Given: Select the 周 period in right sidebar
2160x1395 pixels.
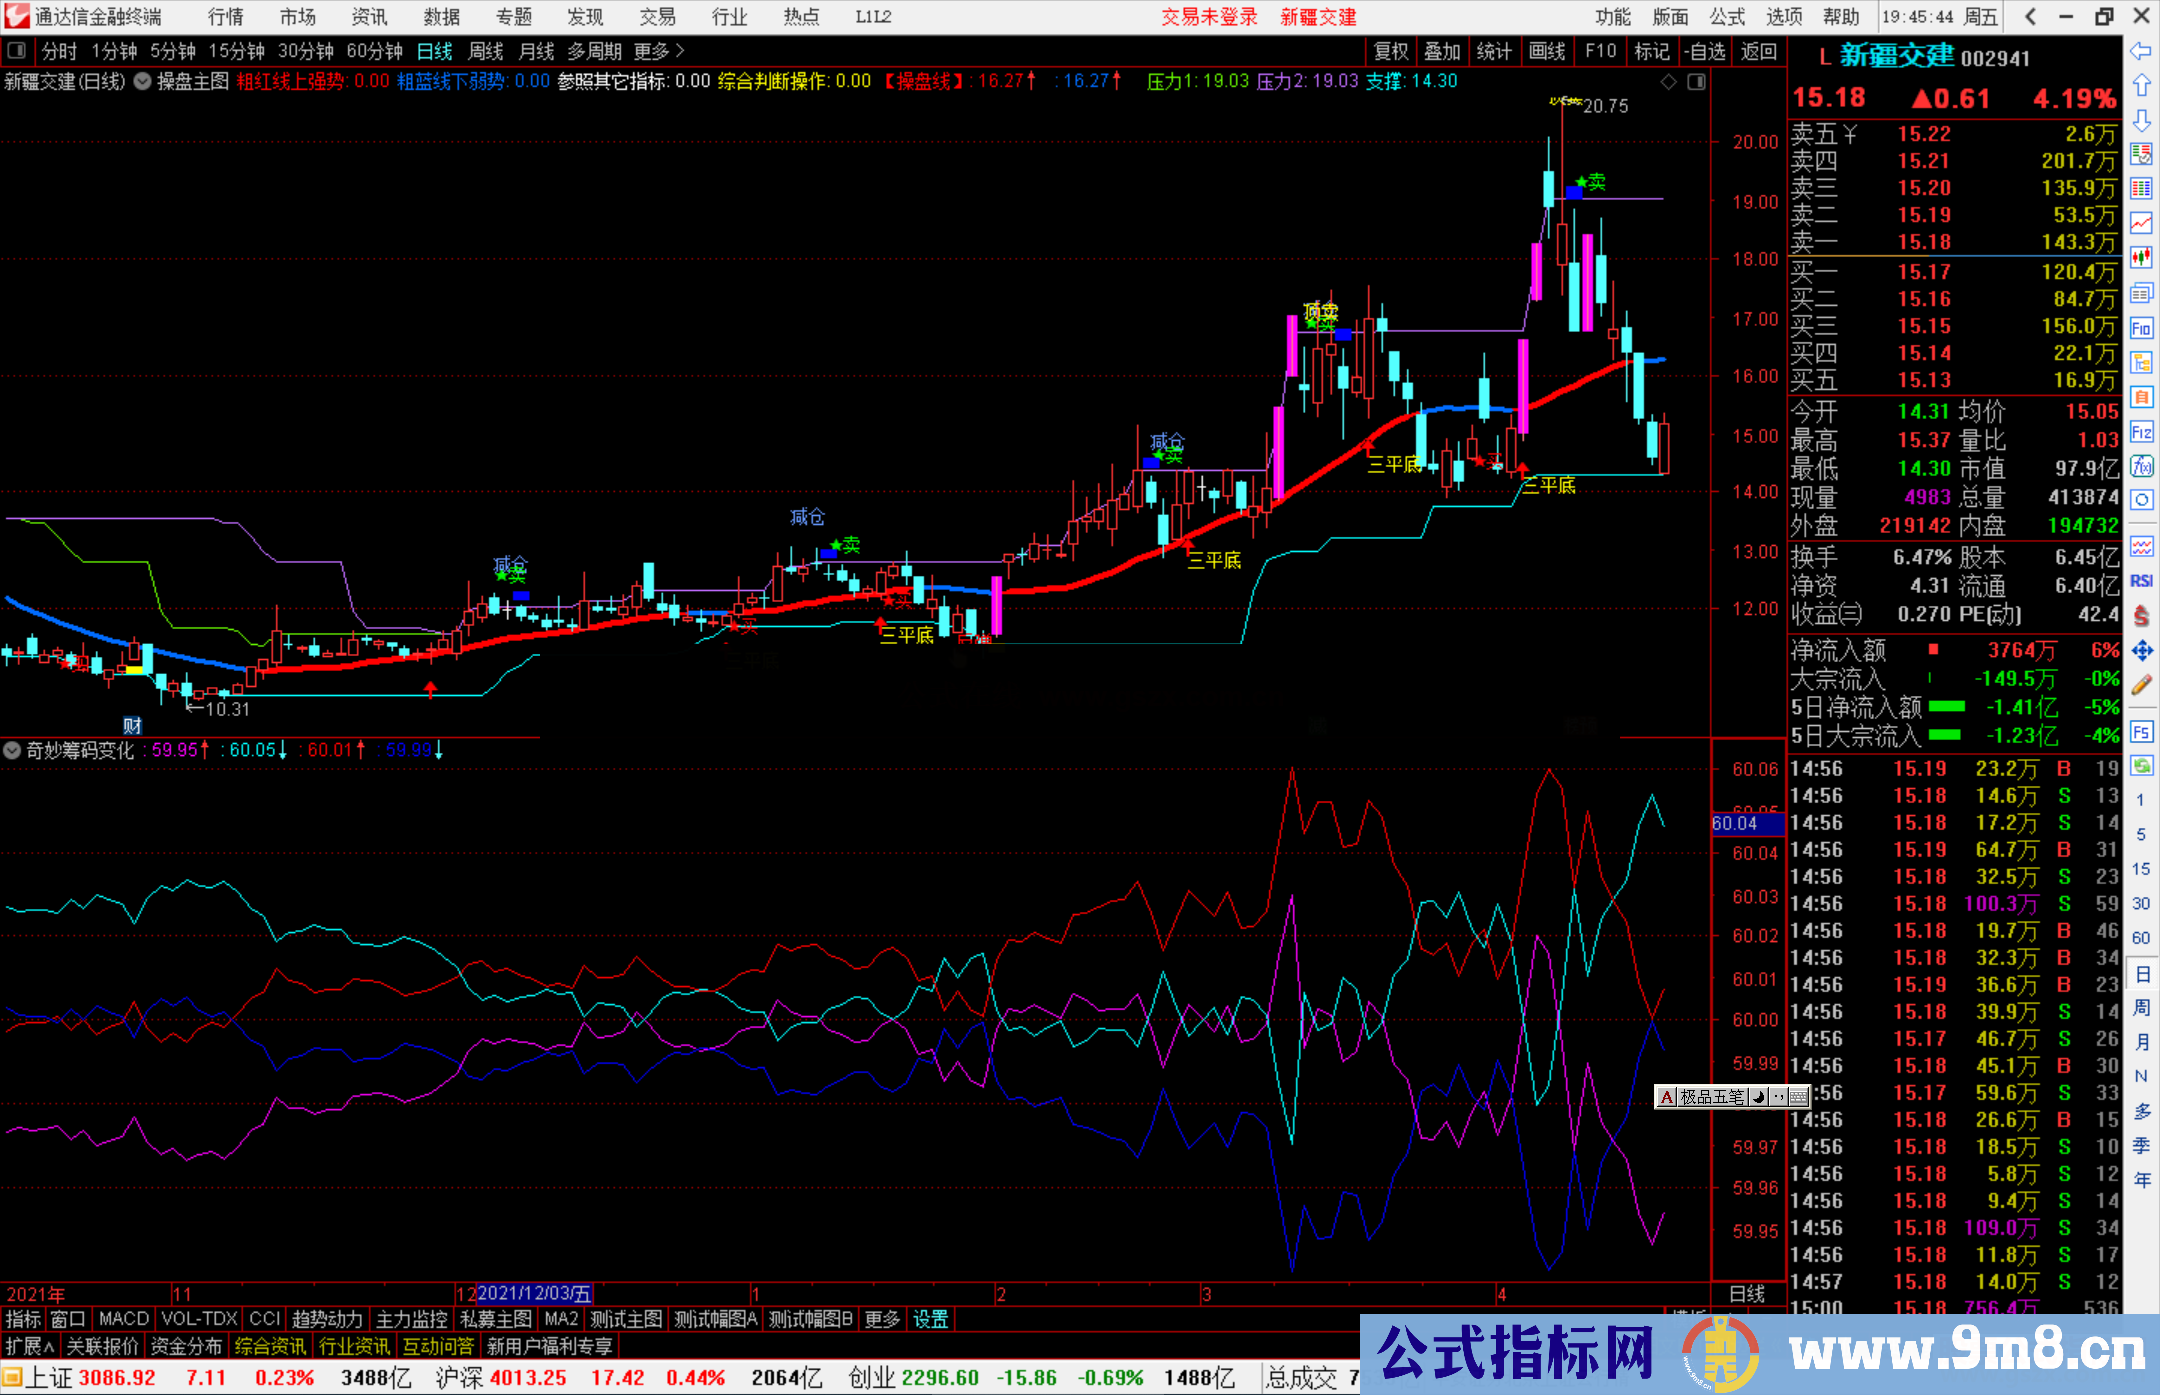Looking at the screenshot, I should (2141, 1007).
